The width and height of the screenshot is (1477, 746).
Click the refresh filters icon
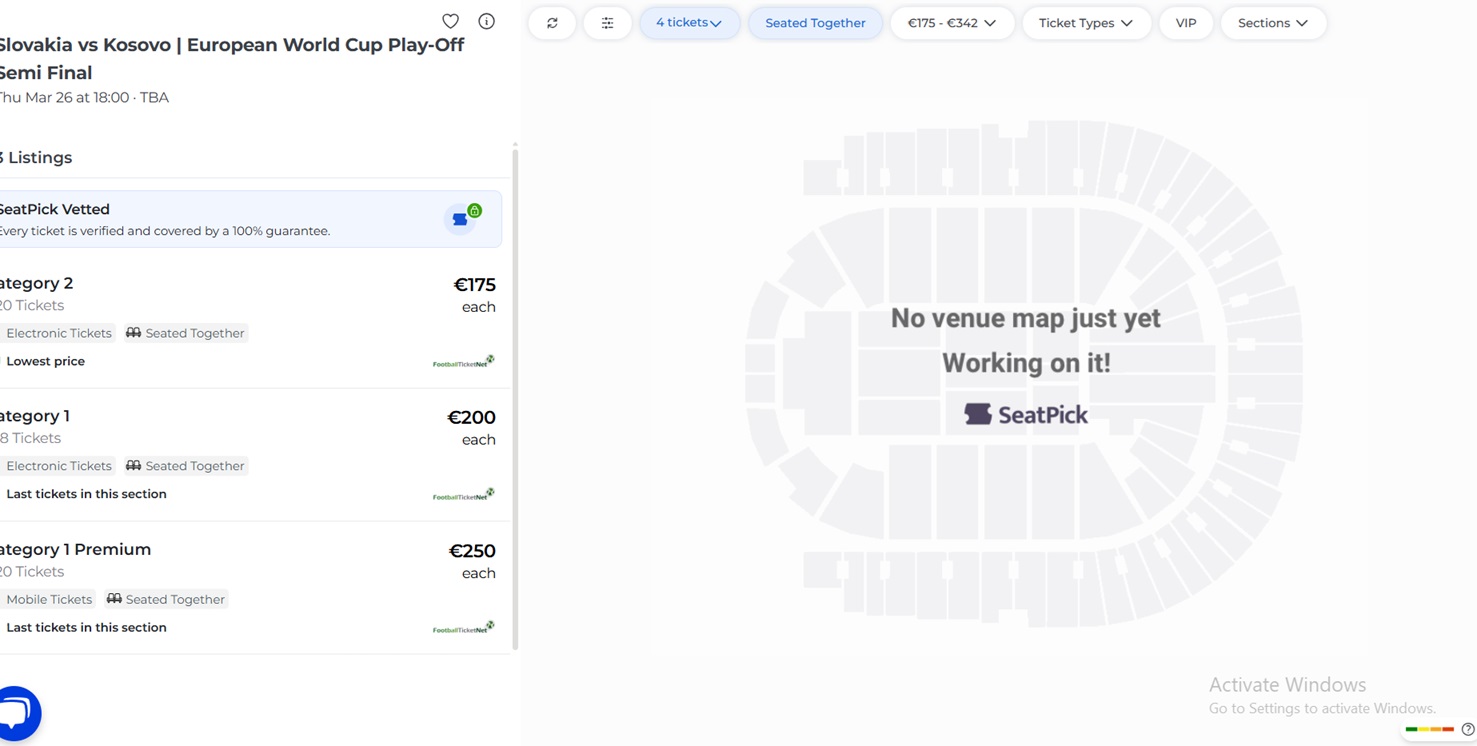click(552, 23)
